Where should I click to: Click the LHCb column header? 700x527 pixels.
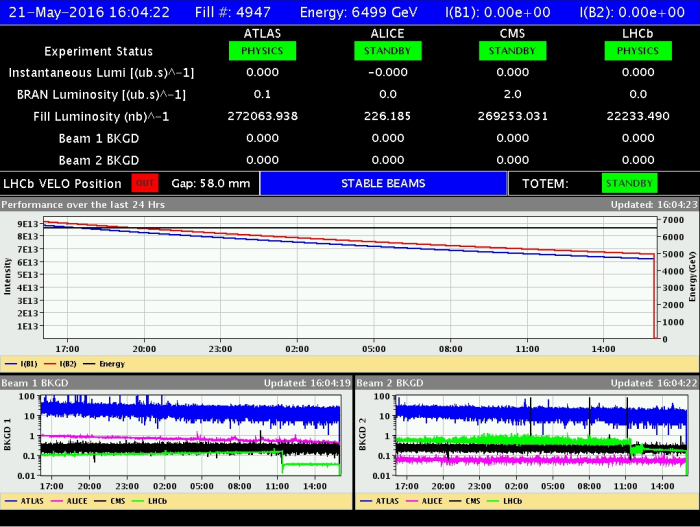tap(638, 33)
